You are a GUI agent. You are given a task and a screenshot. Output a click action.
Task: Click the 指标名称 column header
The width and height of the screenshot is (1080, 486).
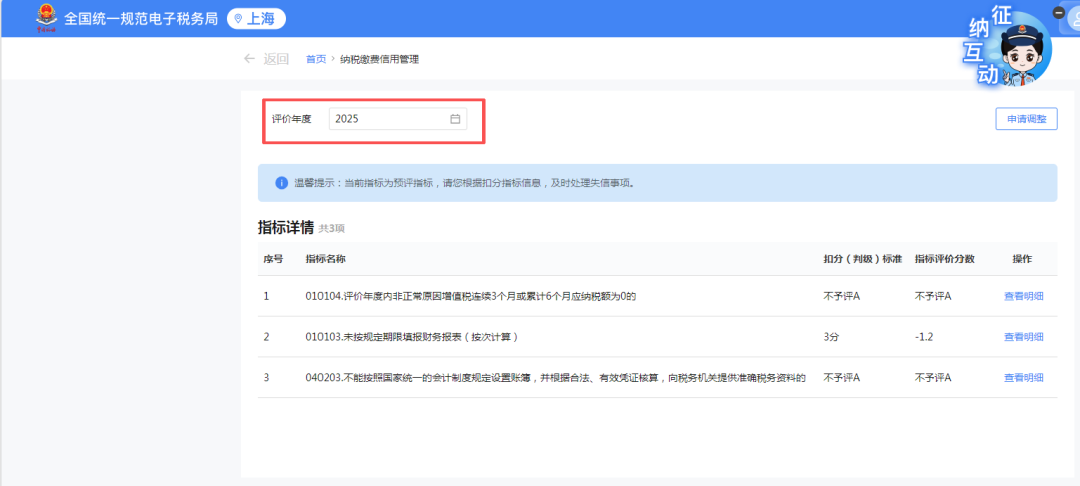coord(326,259)
